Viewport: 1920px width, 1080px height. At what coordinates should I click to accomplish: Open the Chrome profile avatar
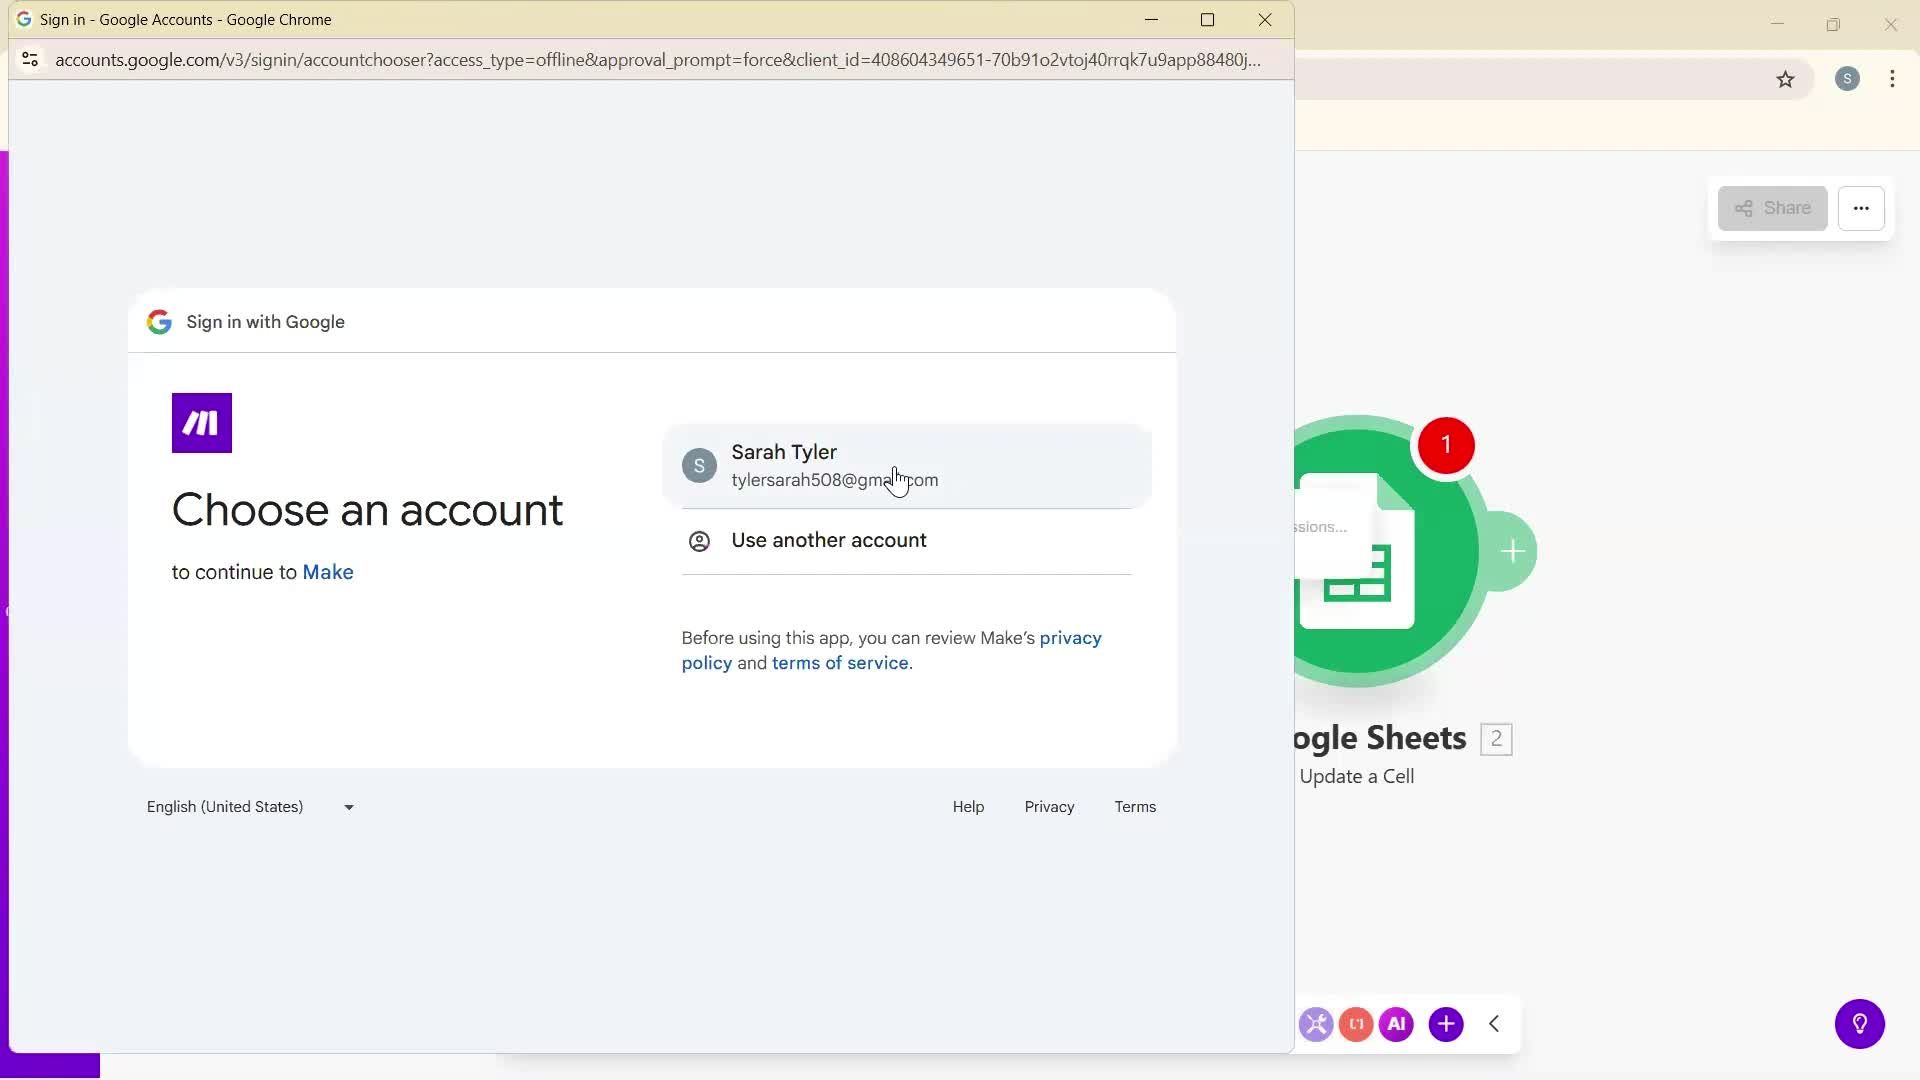pos(1847,79)
